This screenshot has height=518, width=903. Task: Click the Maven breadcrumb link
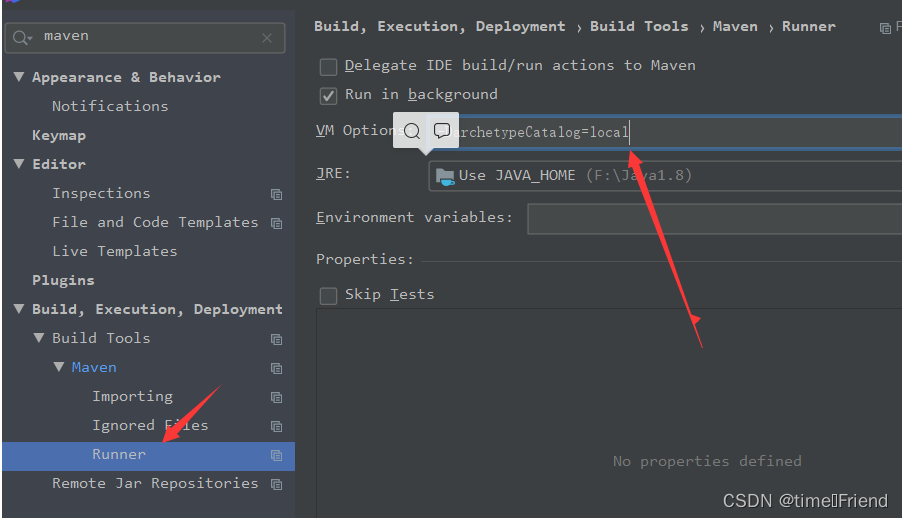(x=735, y=27)
